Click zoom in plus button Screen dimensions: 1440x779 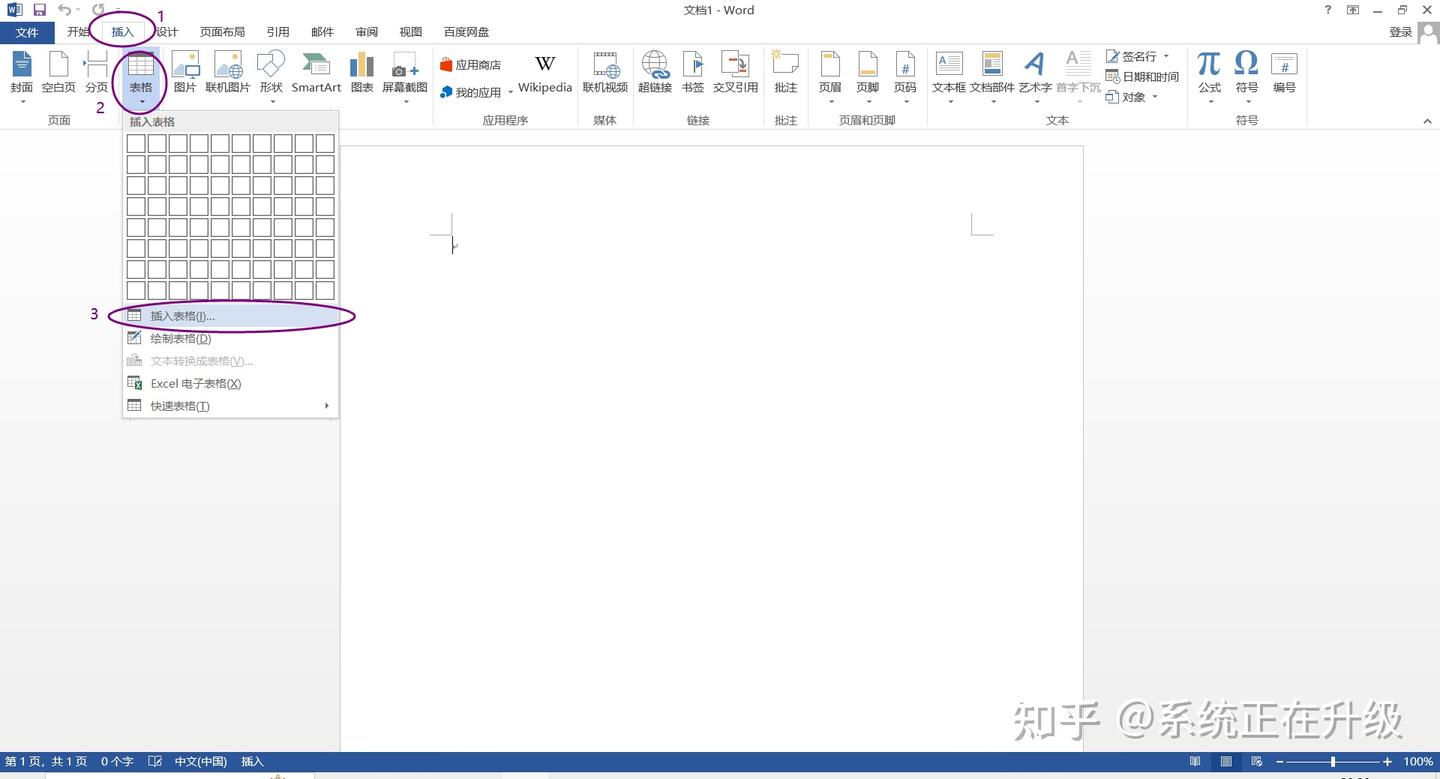pos(1387,762)
